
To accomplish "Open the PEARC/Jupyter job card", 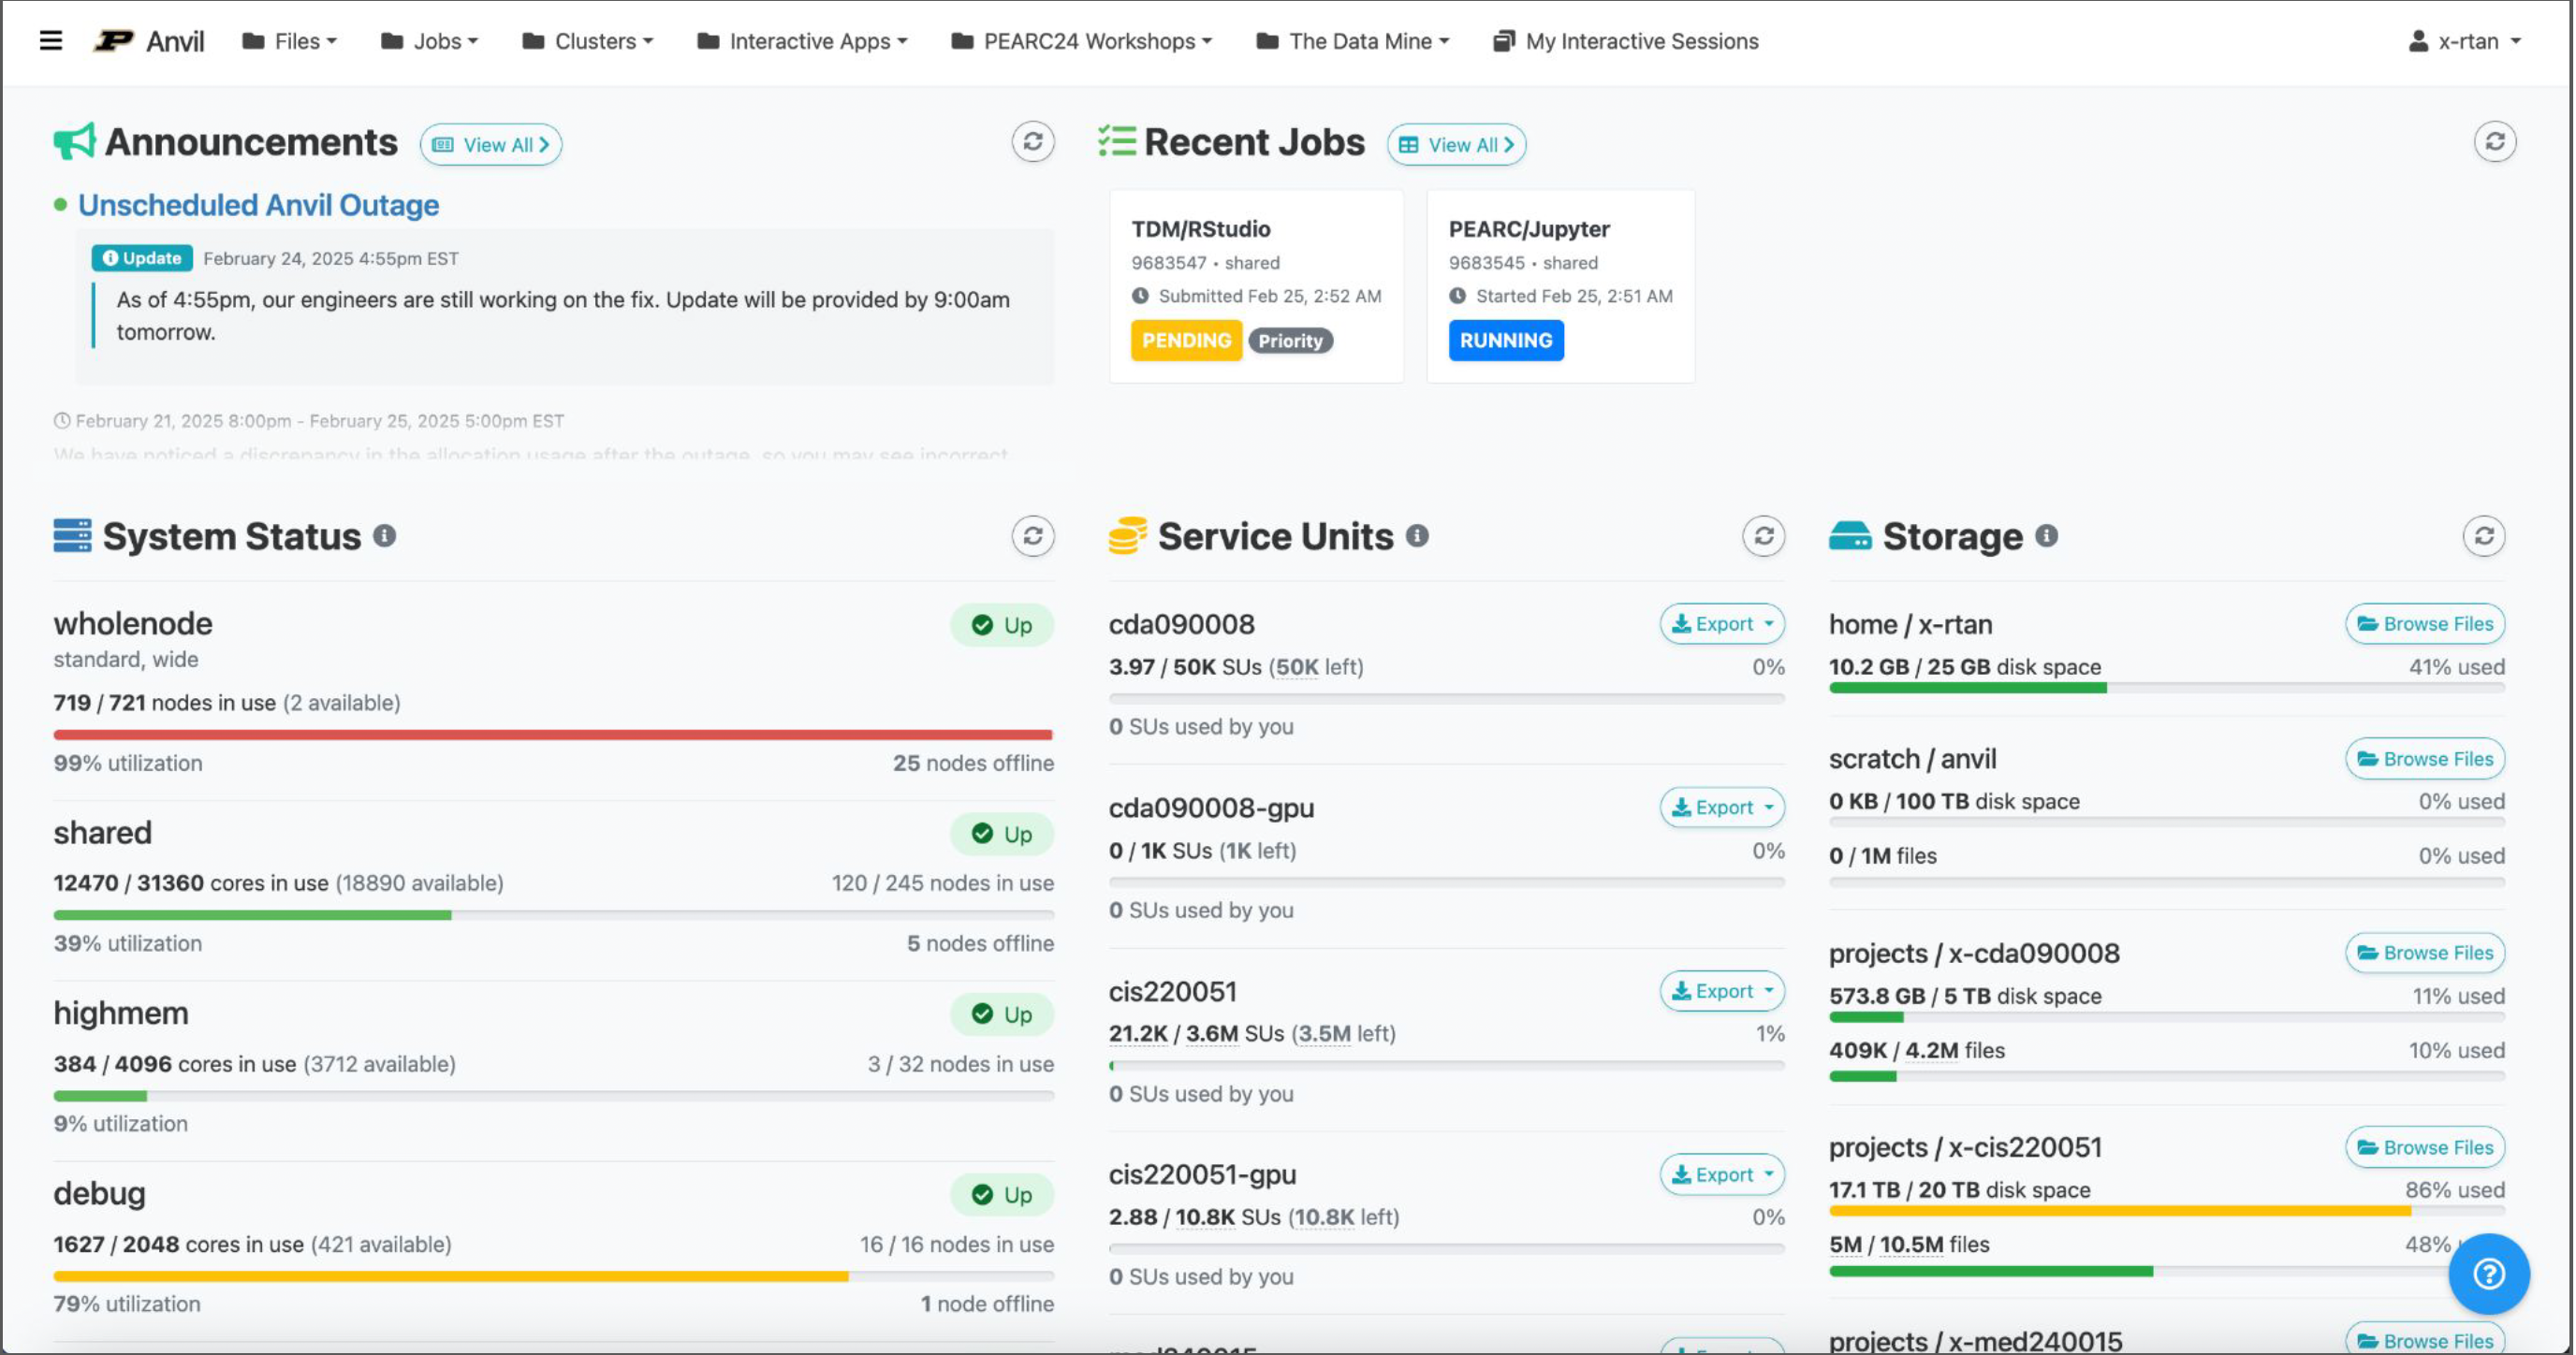I will pos(1560,286).
